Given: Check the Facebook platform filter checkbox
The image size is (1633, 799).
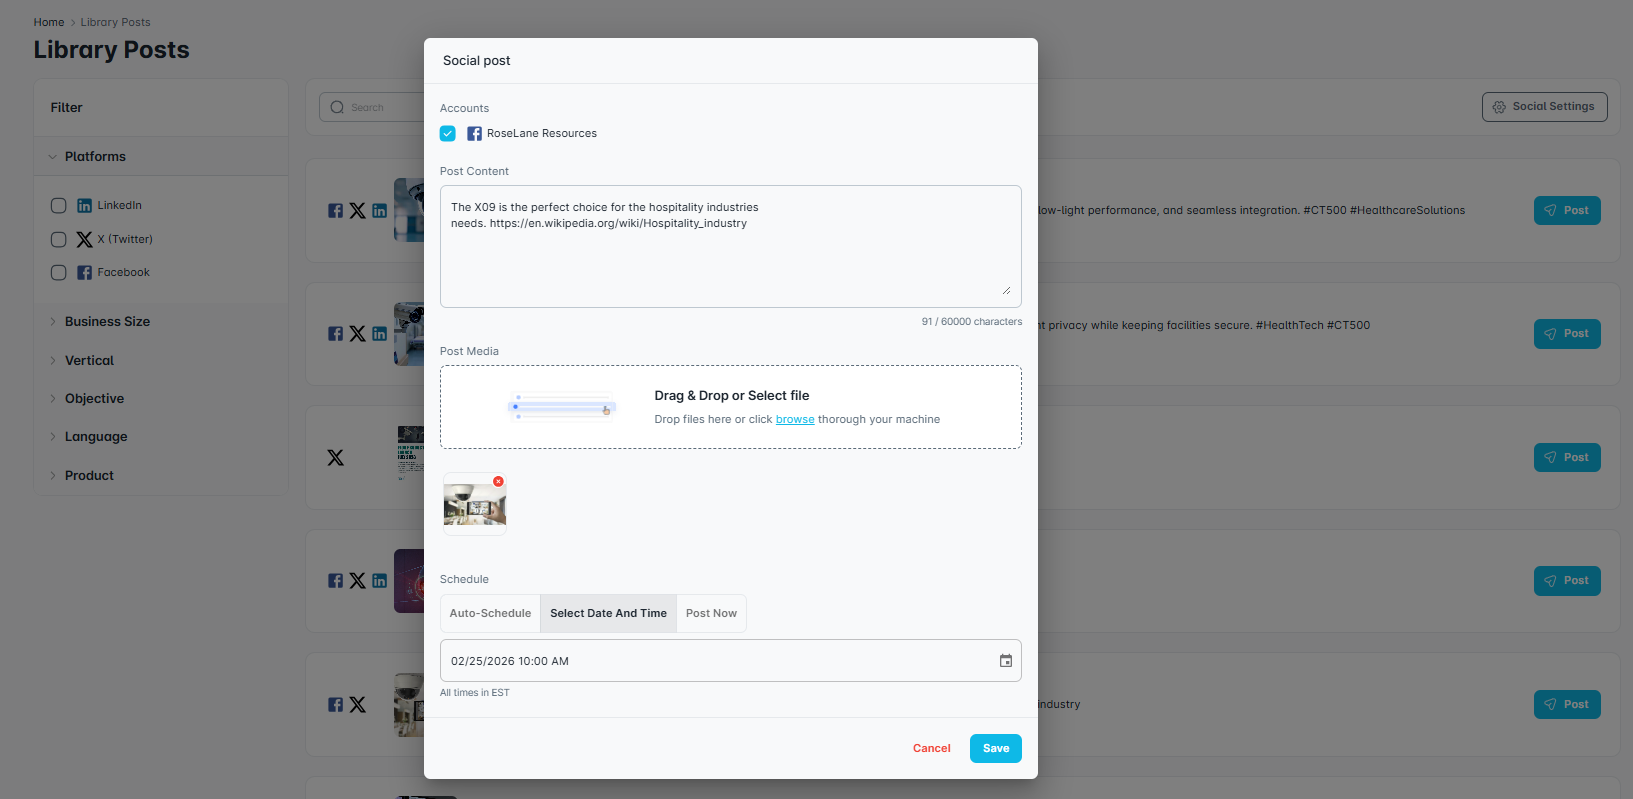Looking at the screenshot, I should click(59, 273).
